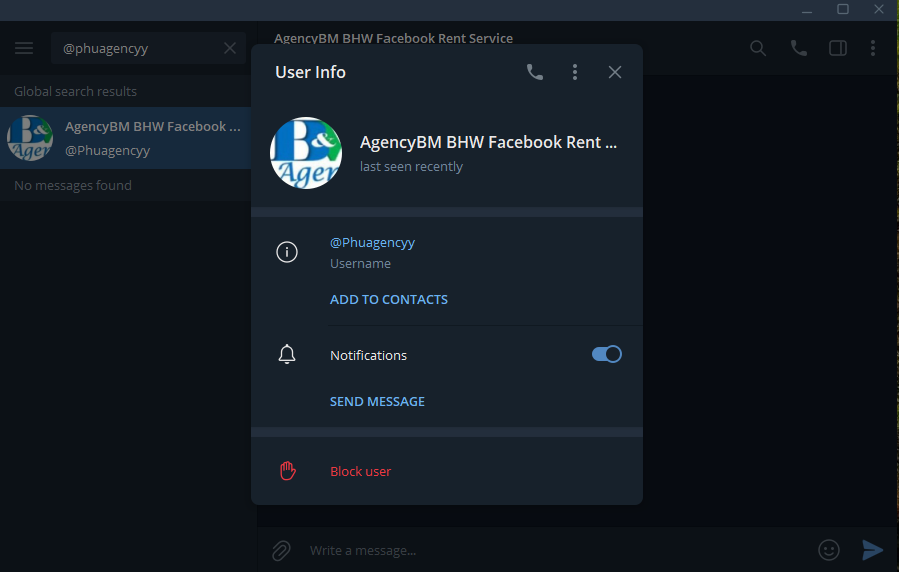Screen dimensions: 899x572
Task: Minimize the Telegram window
Action: 807,10
